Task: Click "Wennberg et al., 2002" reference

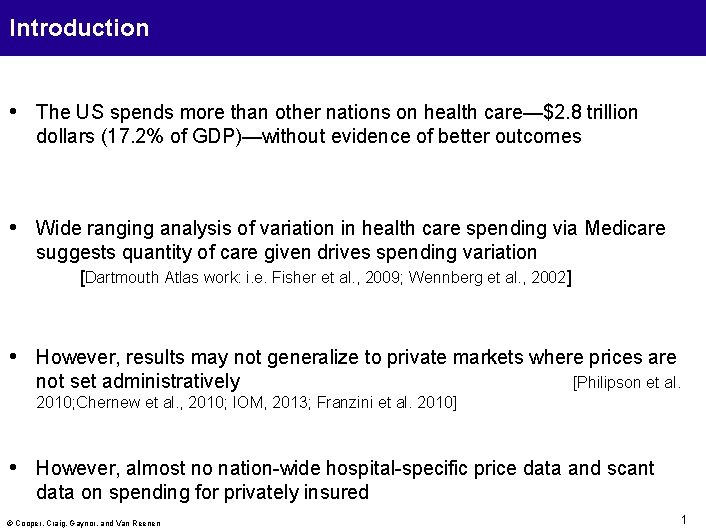Action: [x=487, y=277]
